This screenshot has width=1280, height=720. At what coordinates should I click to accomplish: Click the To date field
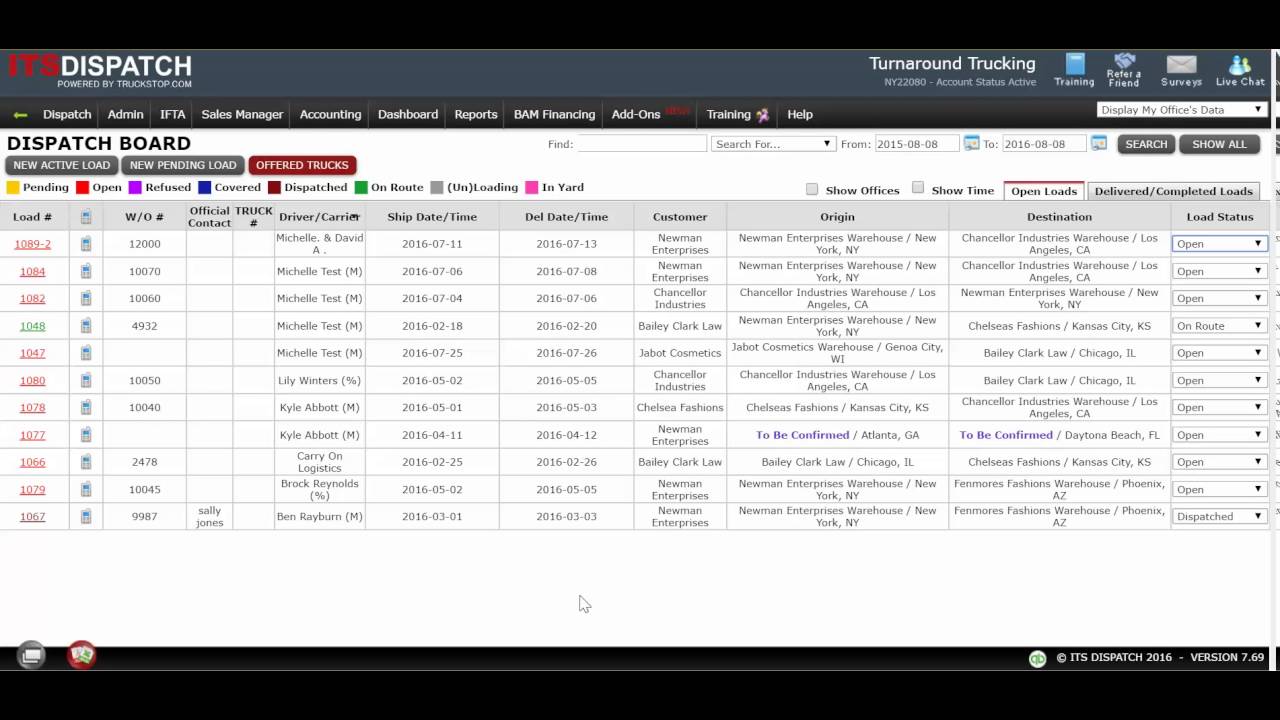click(x=1045, y=144)
